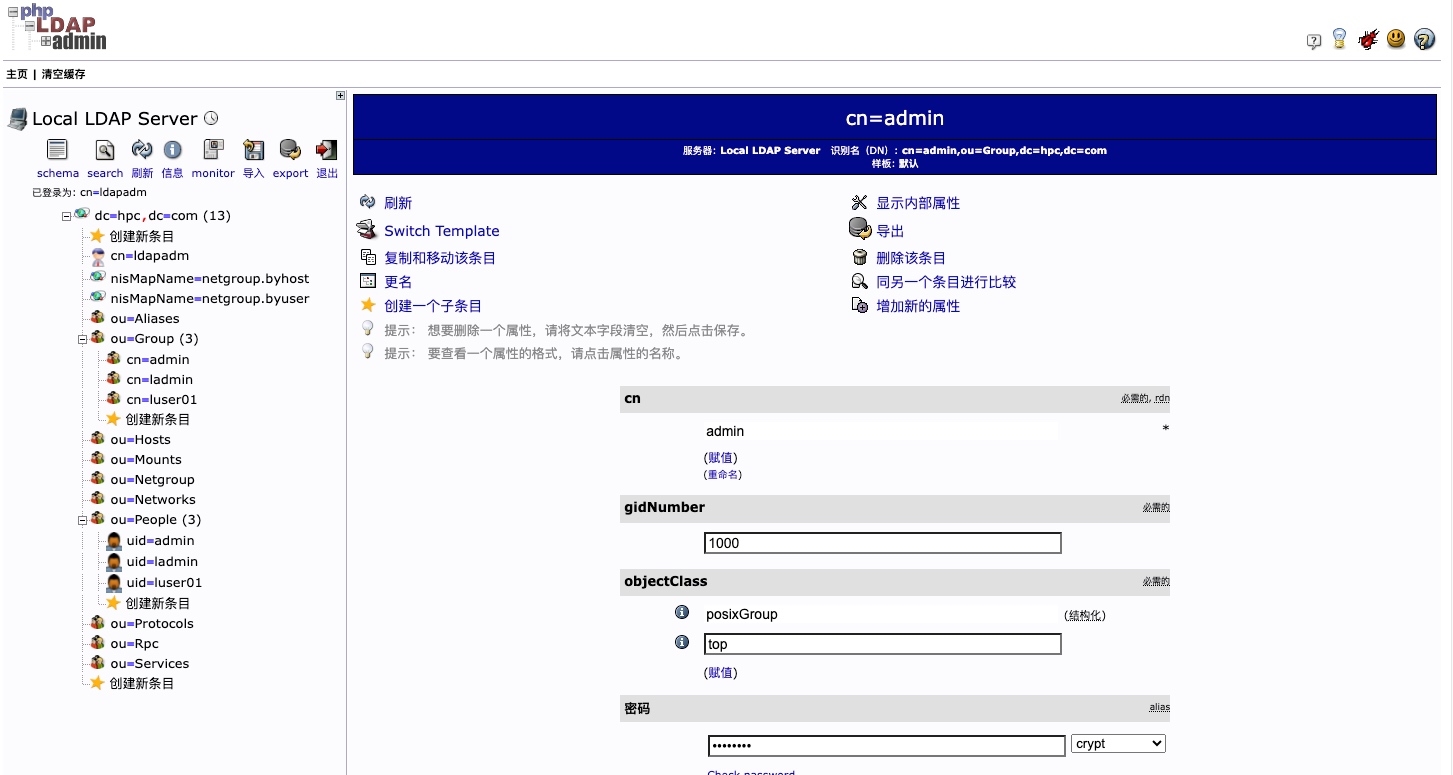Image resolution: width=1453 pixels, height=775 pixels.
Task: Click the red devil donate icon
Action: [1368, 39]
